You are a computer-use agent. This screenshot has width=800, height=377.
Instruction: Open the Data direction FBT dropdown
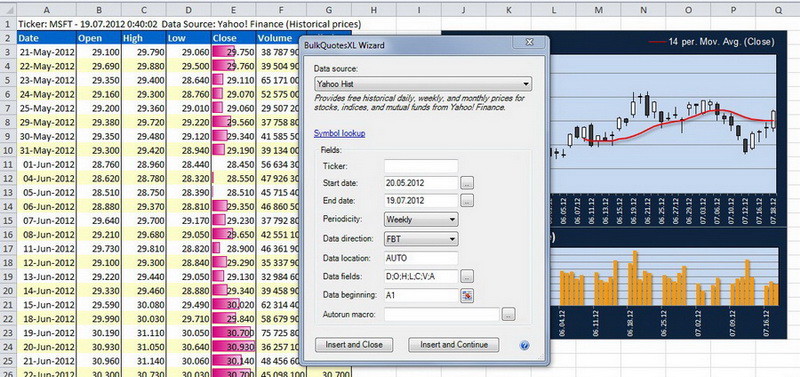tap(421, 238)
